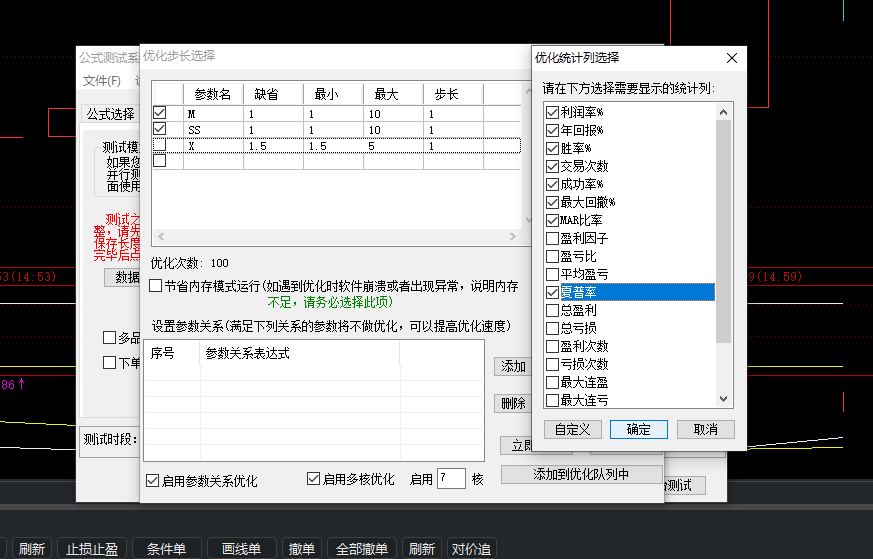Click 添加到优化队列中 button

582,474
